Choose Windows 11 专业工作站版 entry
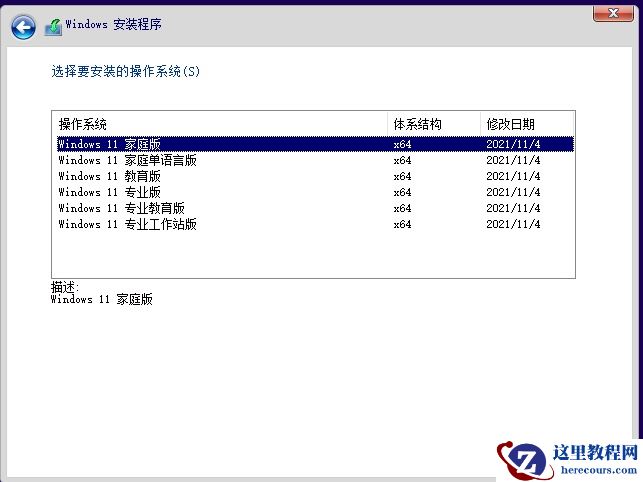The image size is (643, 482). pyautogui.click(x=315, y=224)
